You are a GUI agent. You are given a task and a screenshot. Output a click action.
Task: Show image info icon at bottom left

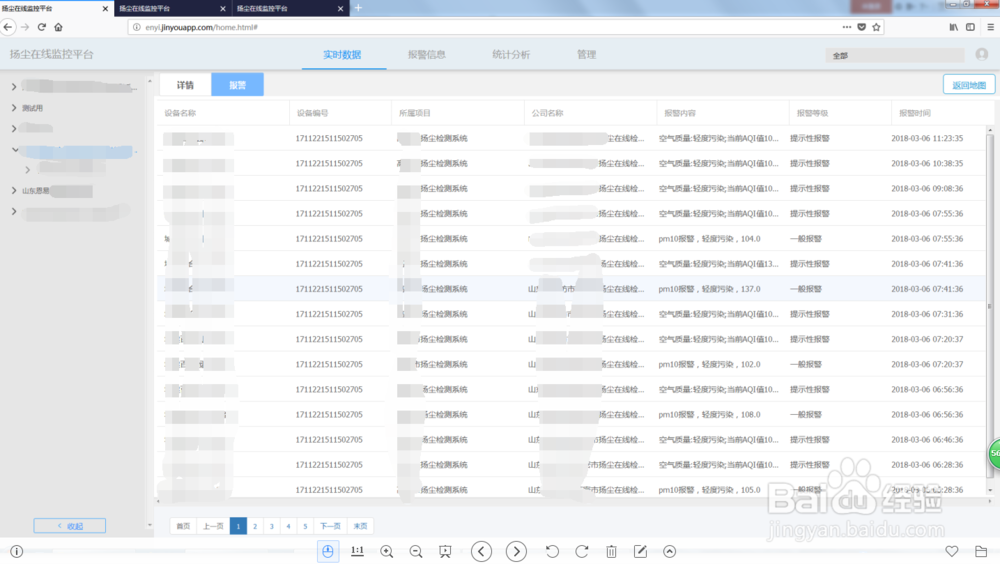coord(17,551)
